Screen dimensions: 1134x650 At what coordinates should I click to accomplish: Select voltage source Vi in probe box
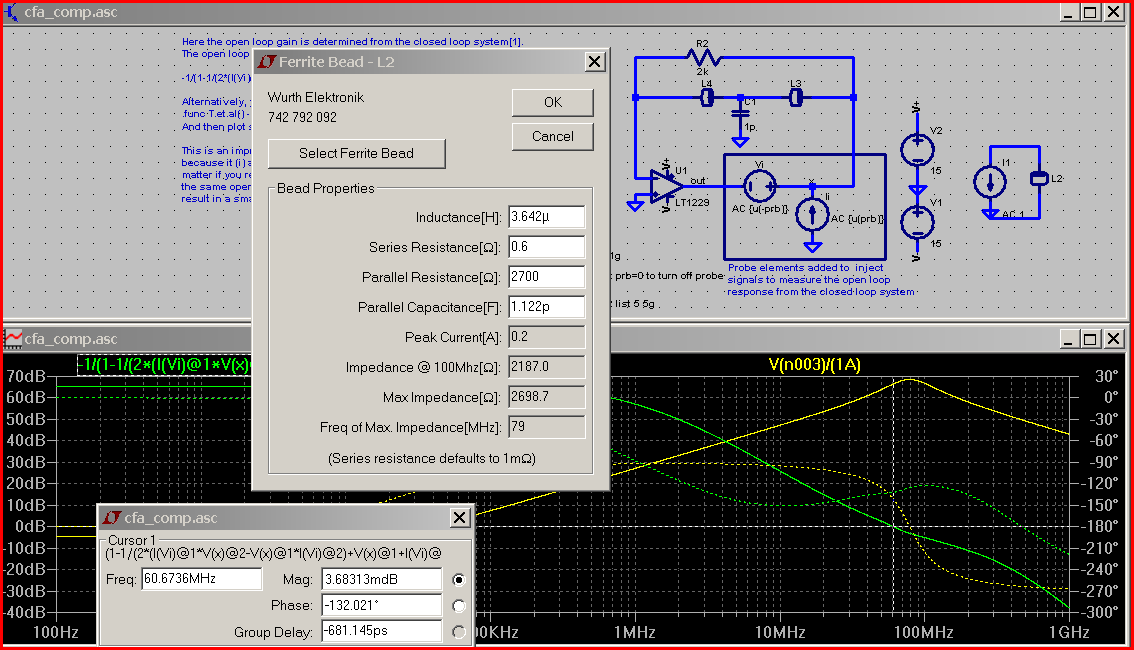pos(759,187)
